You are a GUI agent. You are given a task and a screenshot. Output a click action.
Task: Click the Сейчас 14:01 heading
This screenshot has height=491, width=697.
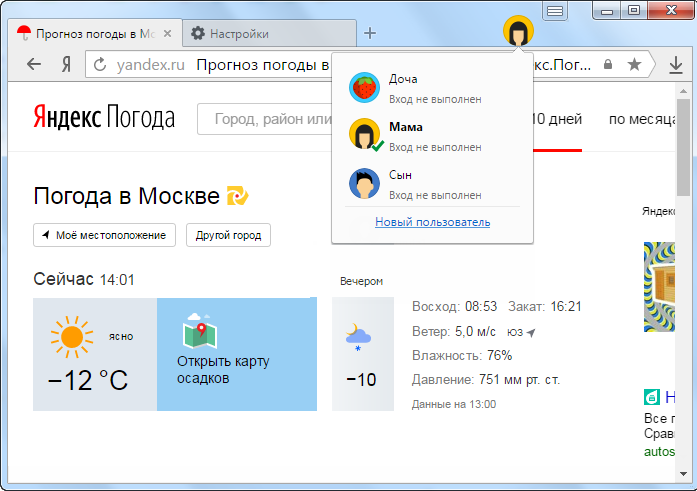point(84,279)
